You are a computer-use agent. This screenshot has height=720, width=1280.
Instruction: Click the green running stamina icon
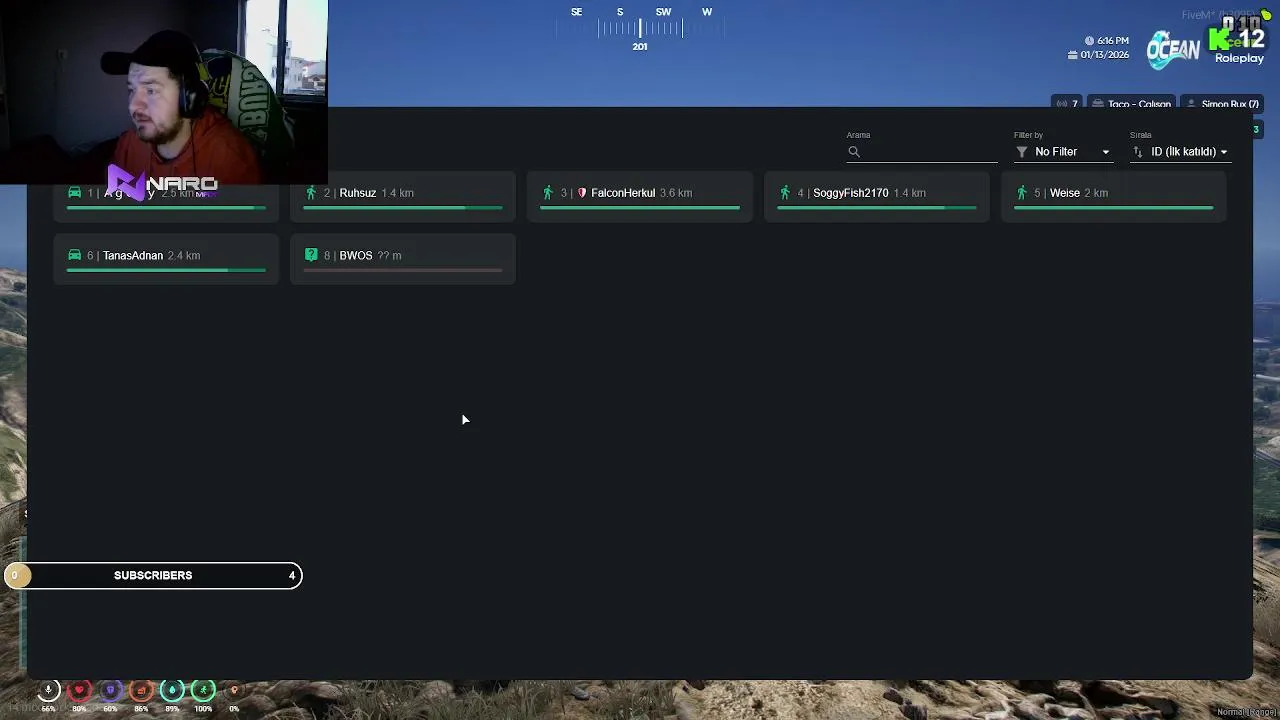click(203, 690)
